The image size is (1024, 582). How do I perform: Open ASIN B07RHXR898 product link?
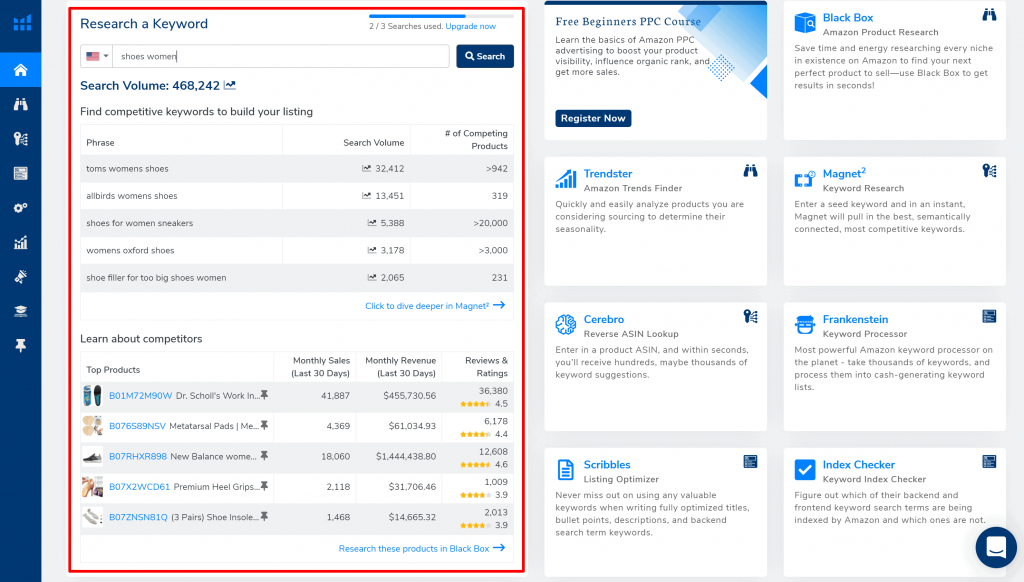(x=138, y=457)
